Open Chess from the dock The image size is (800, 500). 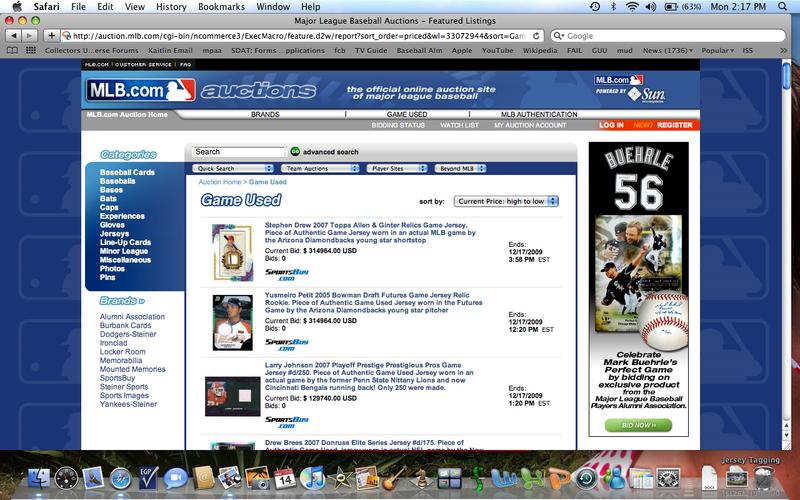[422, 479]
